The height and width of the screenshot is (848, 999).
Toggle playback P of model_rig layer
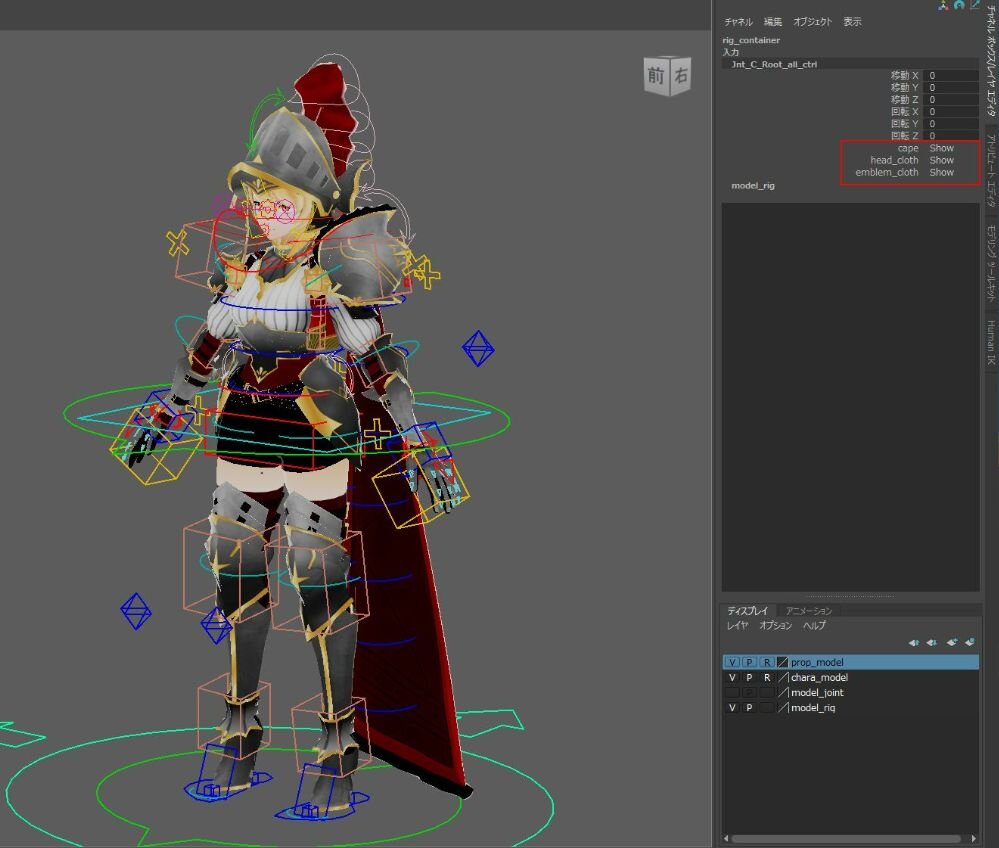pyautogui.click(x=749, y=708)
